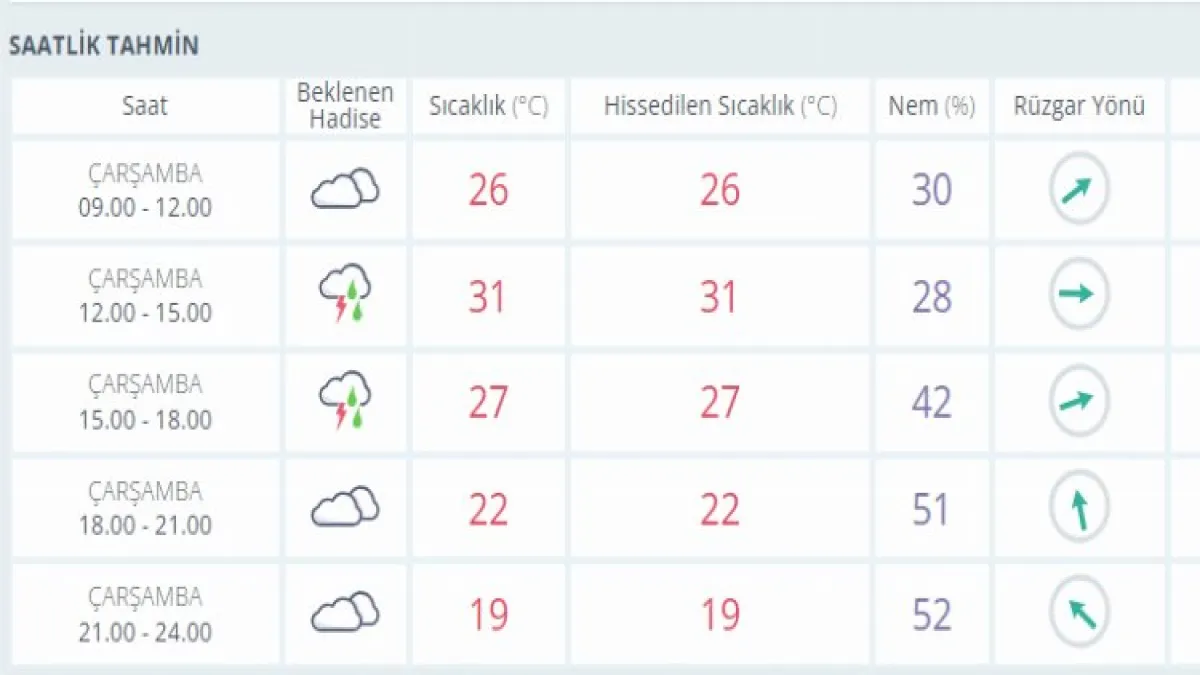Viewport: 1200px width, 675px height.
Task: Click temperature value 26 in the Sıcaklık column
Action: [x=488, y=189]
